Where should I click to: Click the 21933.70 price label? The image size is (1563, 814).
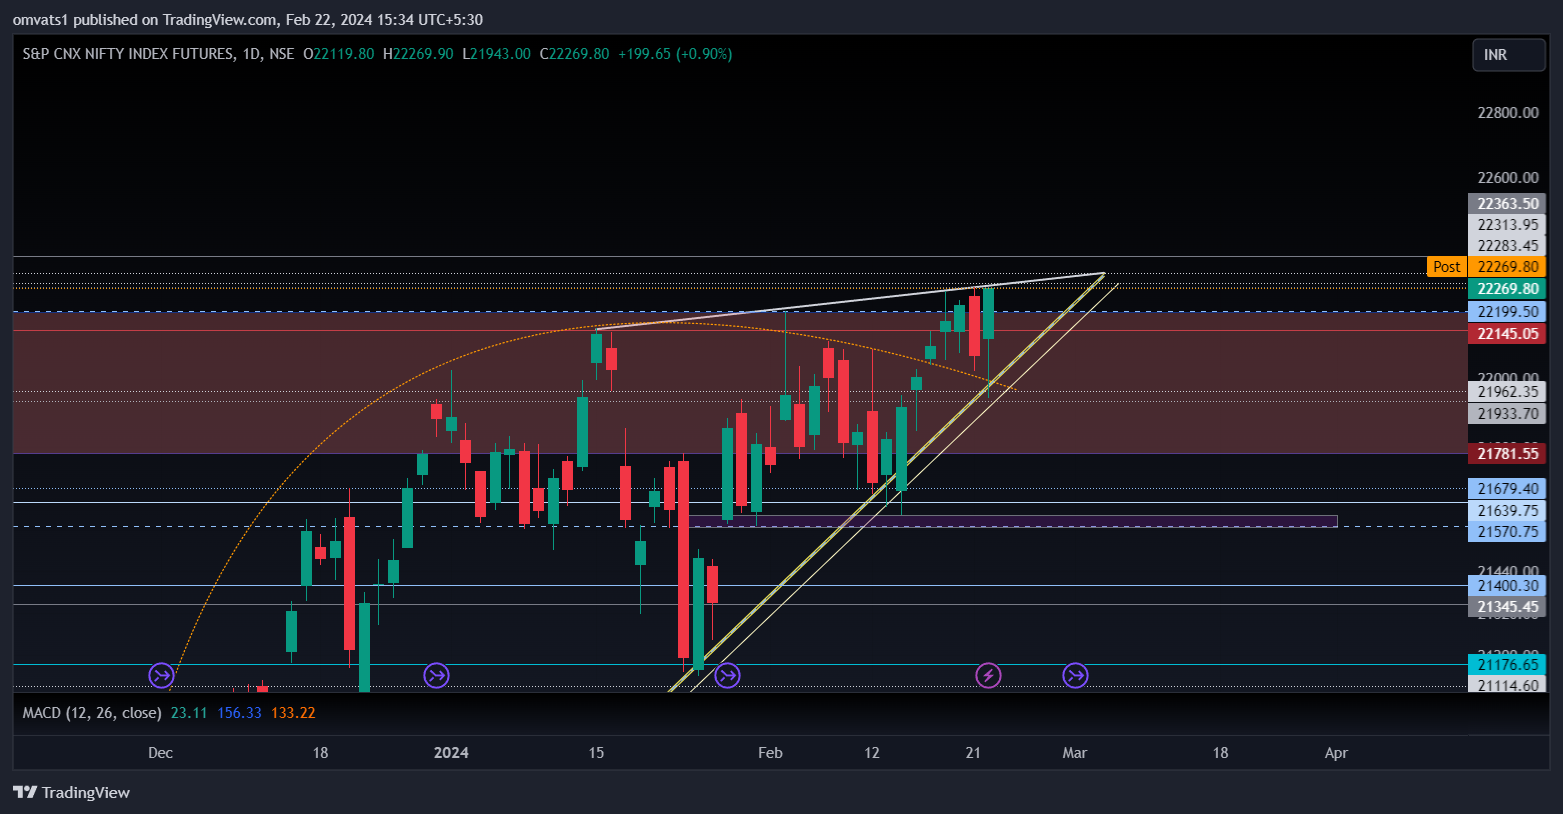(1507, 414)
